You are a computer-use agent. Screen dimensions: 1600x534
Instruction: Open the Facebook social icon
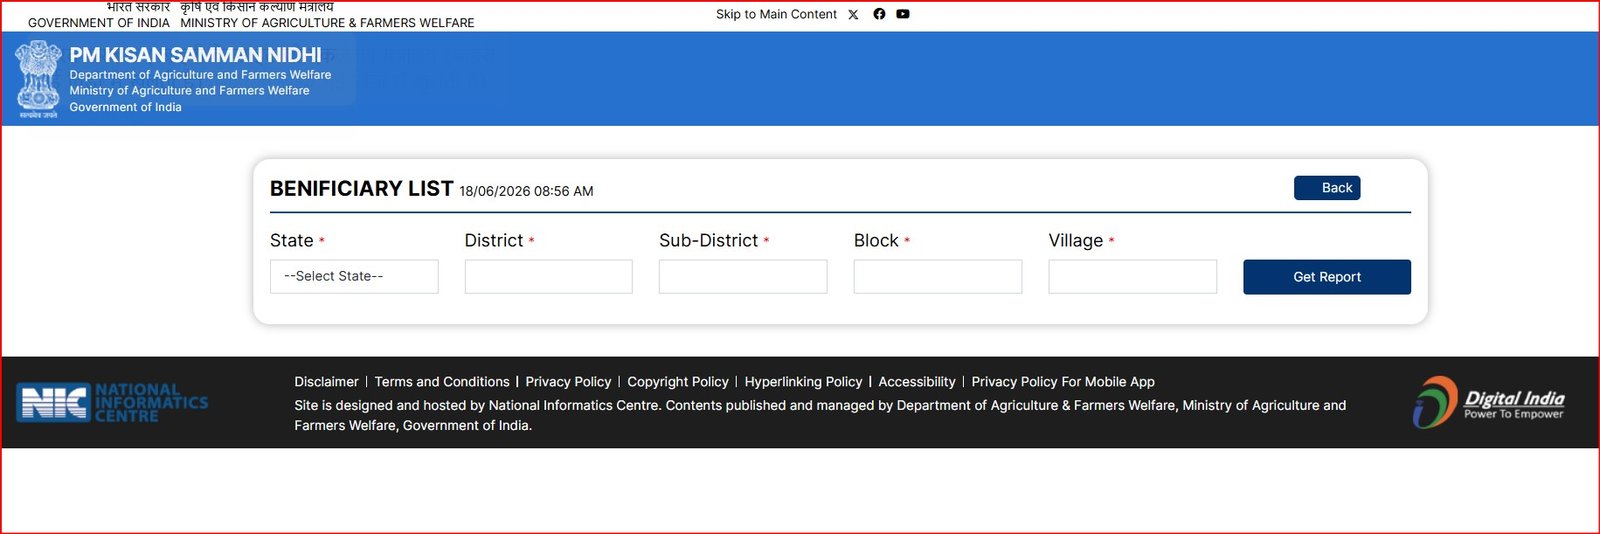click(x=879, y=14)
